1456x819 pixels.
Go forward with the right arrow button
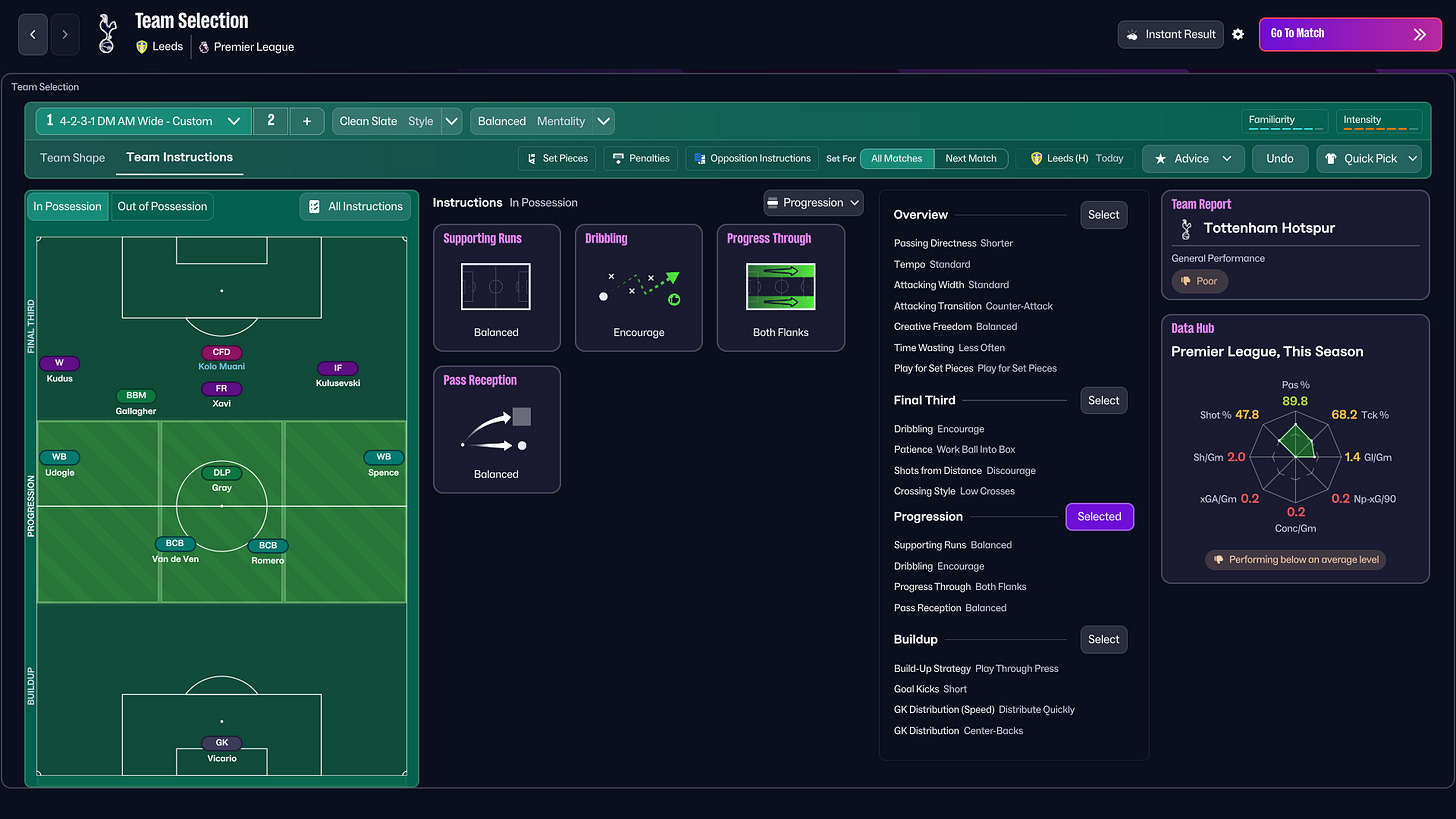tap(65, 34)
